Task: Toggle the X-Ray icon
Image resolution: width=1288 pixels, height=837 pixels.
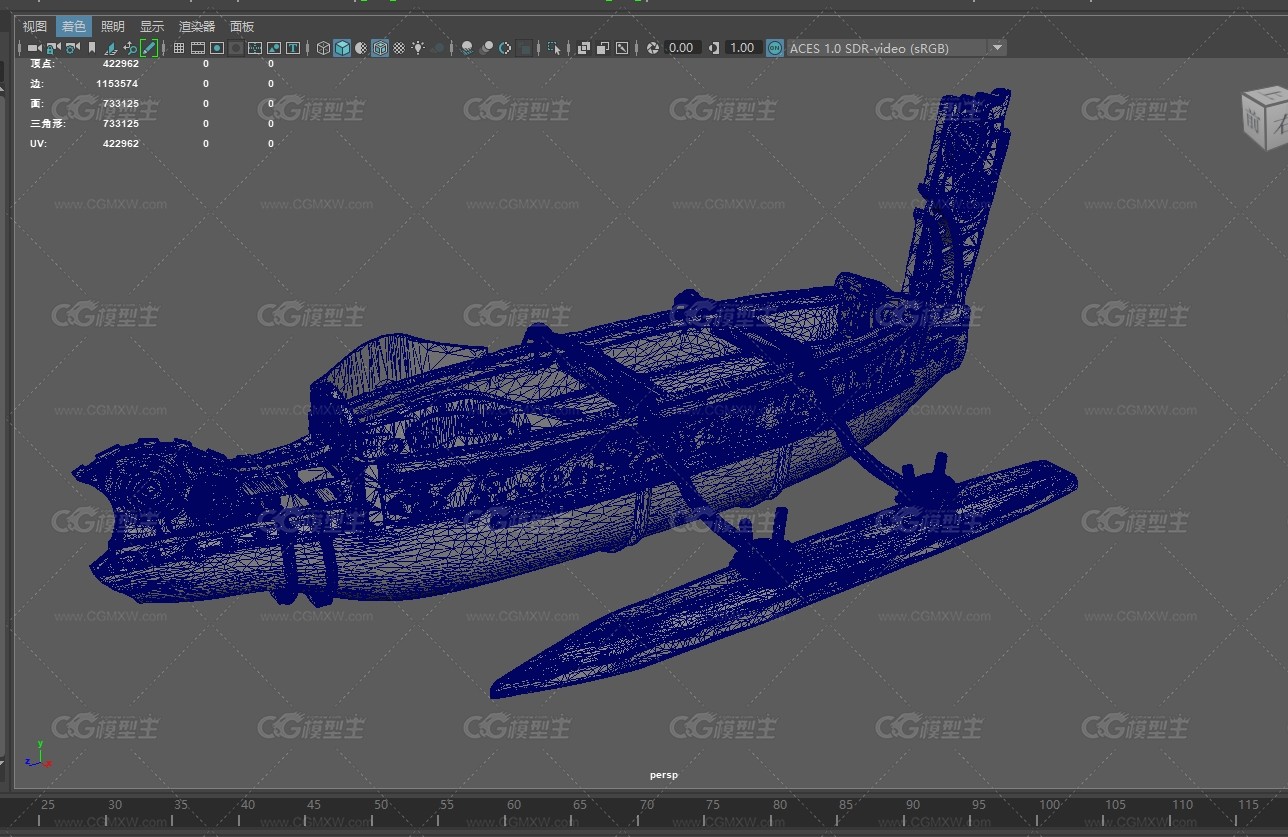Action: pyautogui.click(x=584, y=48)
